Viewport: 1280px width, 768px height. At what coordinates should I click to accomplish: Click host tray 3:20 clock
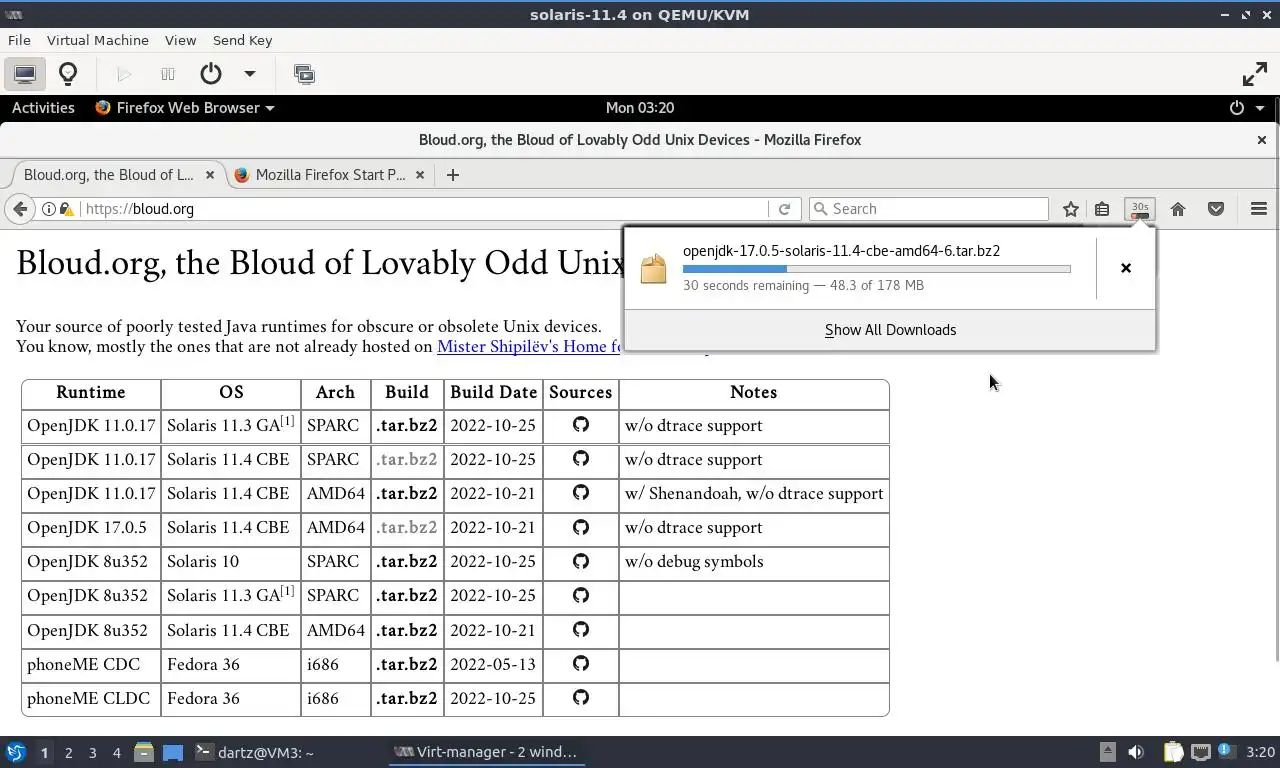(x=1260, y=752)
